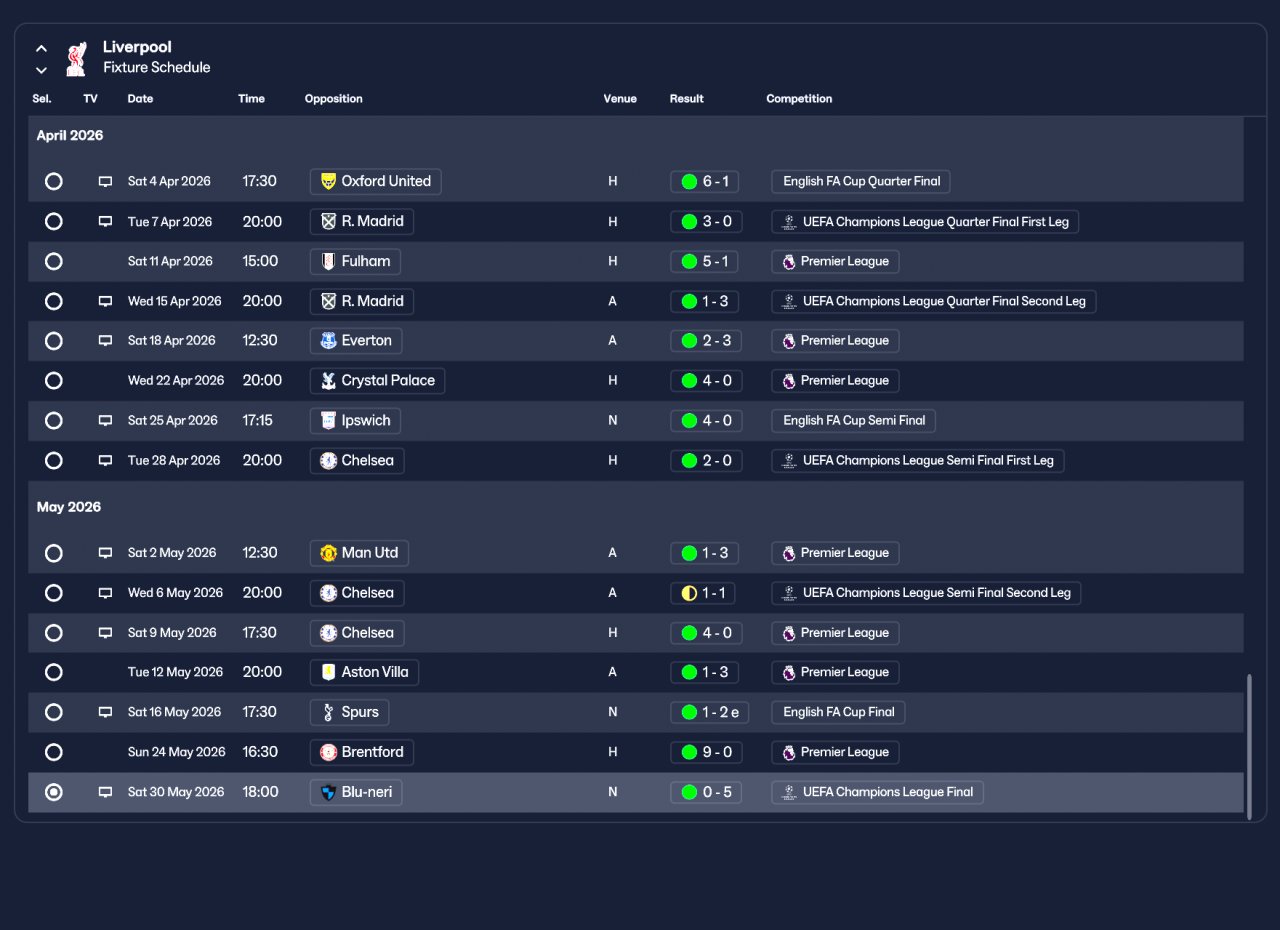This screenshot has width=1280, height=930.
Task: Select the 7 Apr R. Madrid radio button
Action: click(54, 221)
